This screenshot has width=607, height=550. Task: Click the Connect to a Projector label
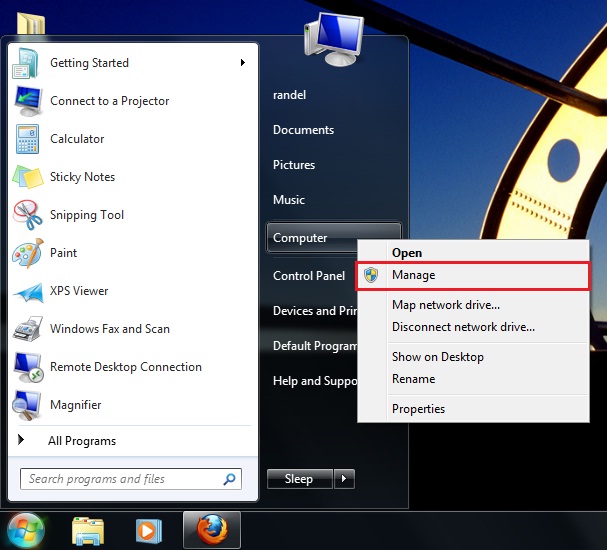click(x=110, y=101)
